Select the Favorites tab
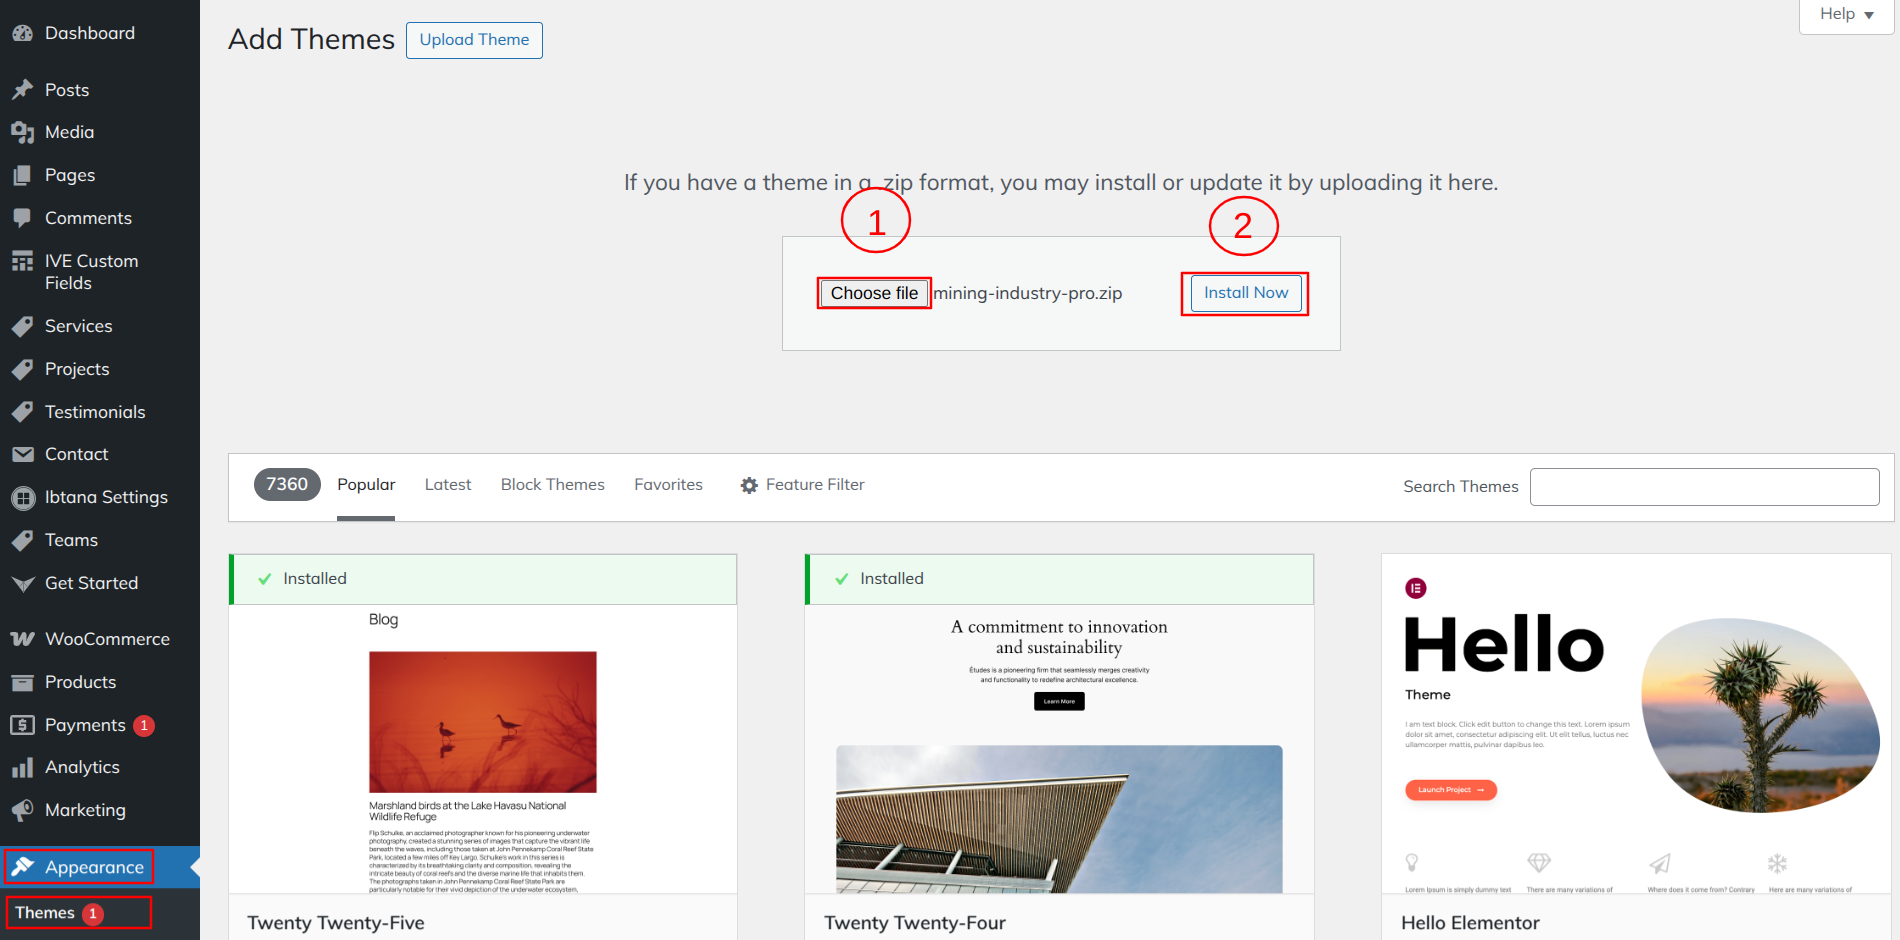This screenshot has height=940, width=1900. (668, 485)
